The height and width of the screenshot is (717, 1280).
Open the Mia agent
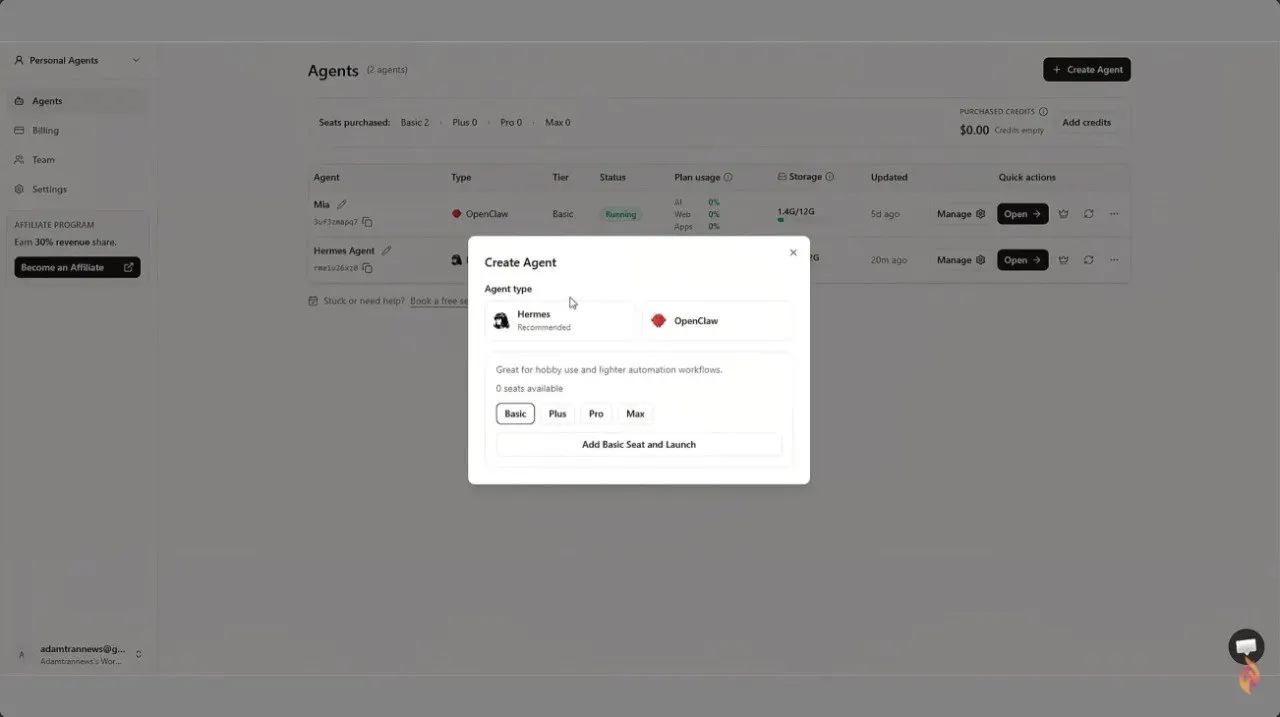(1022, 214)
